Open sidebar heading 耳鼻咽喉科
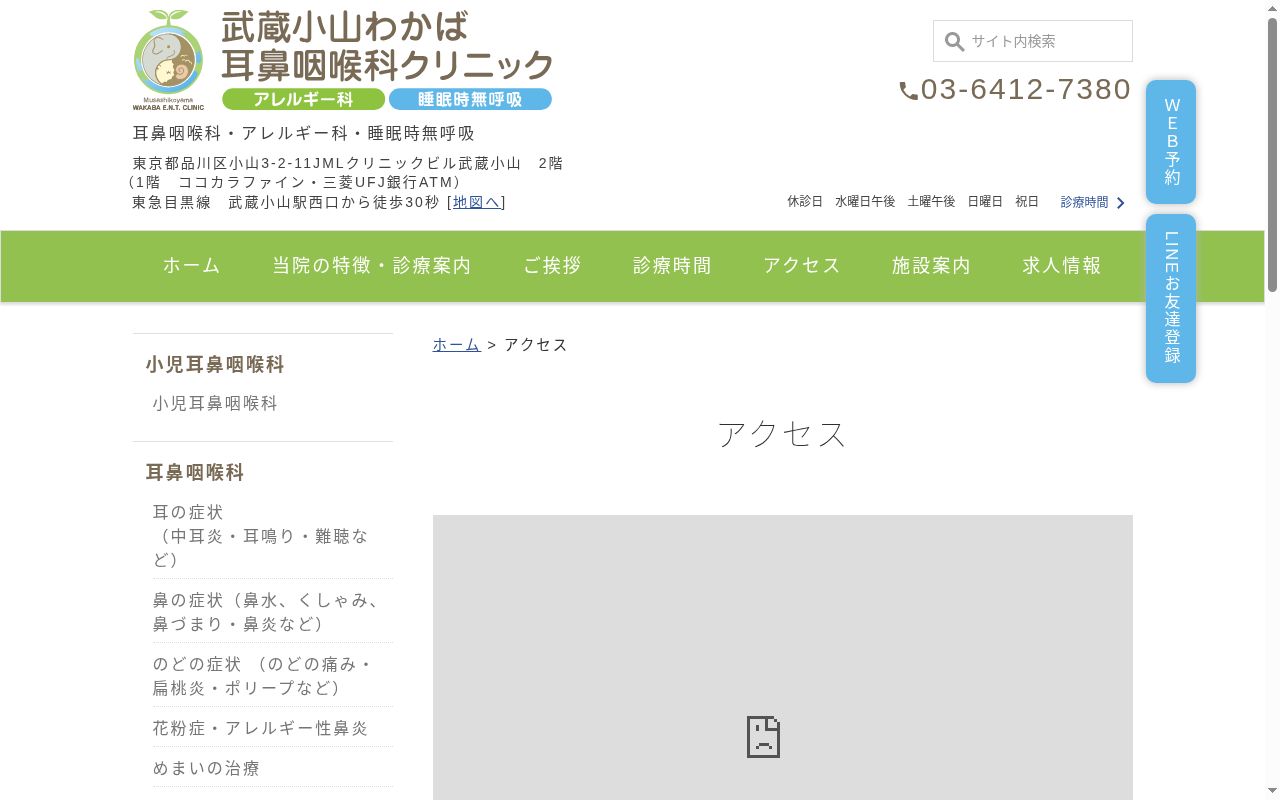 [195, 473]
